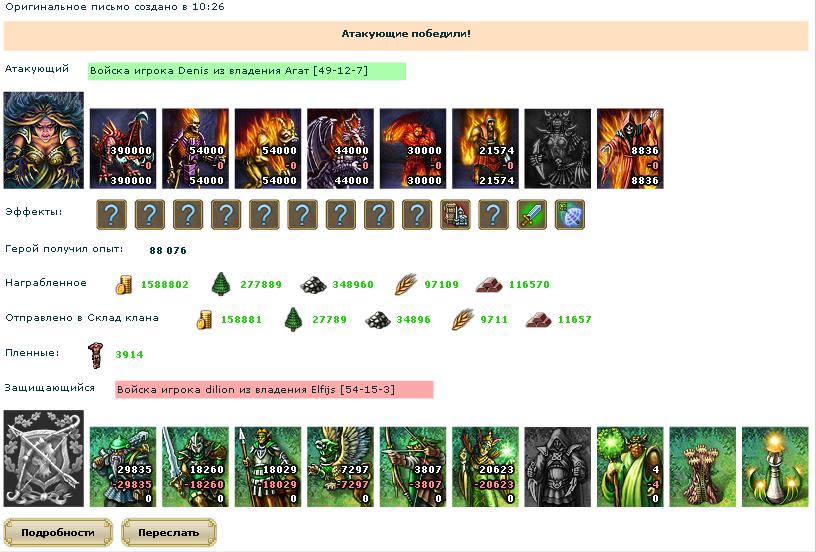
Task: Click the prisoners figure icon beside 3914
Action: (x=96, y=355)
